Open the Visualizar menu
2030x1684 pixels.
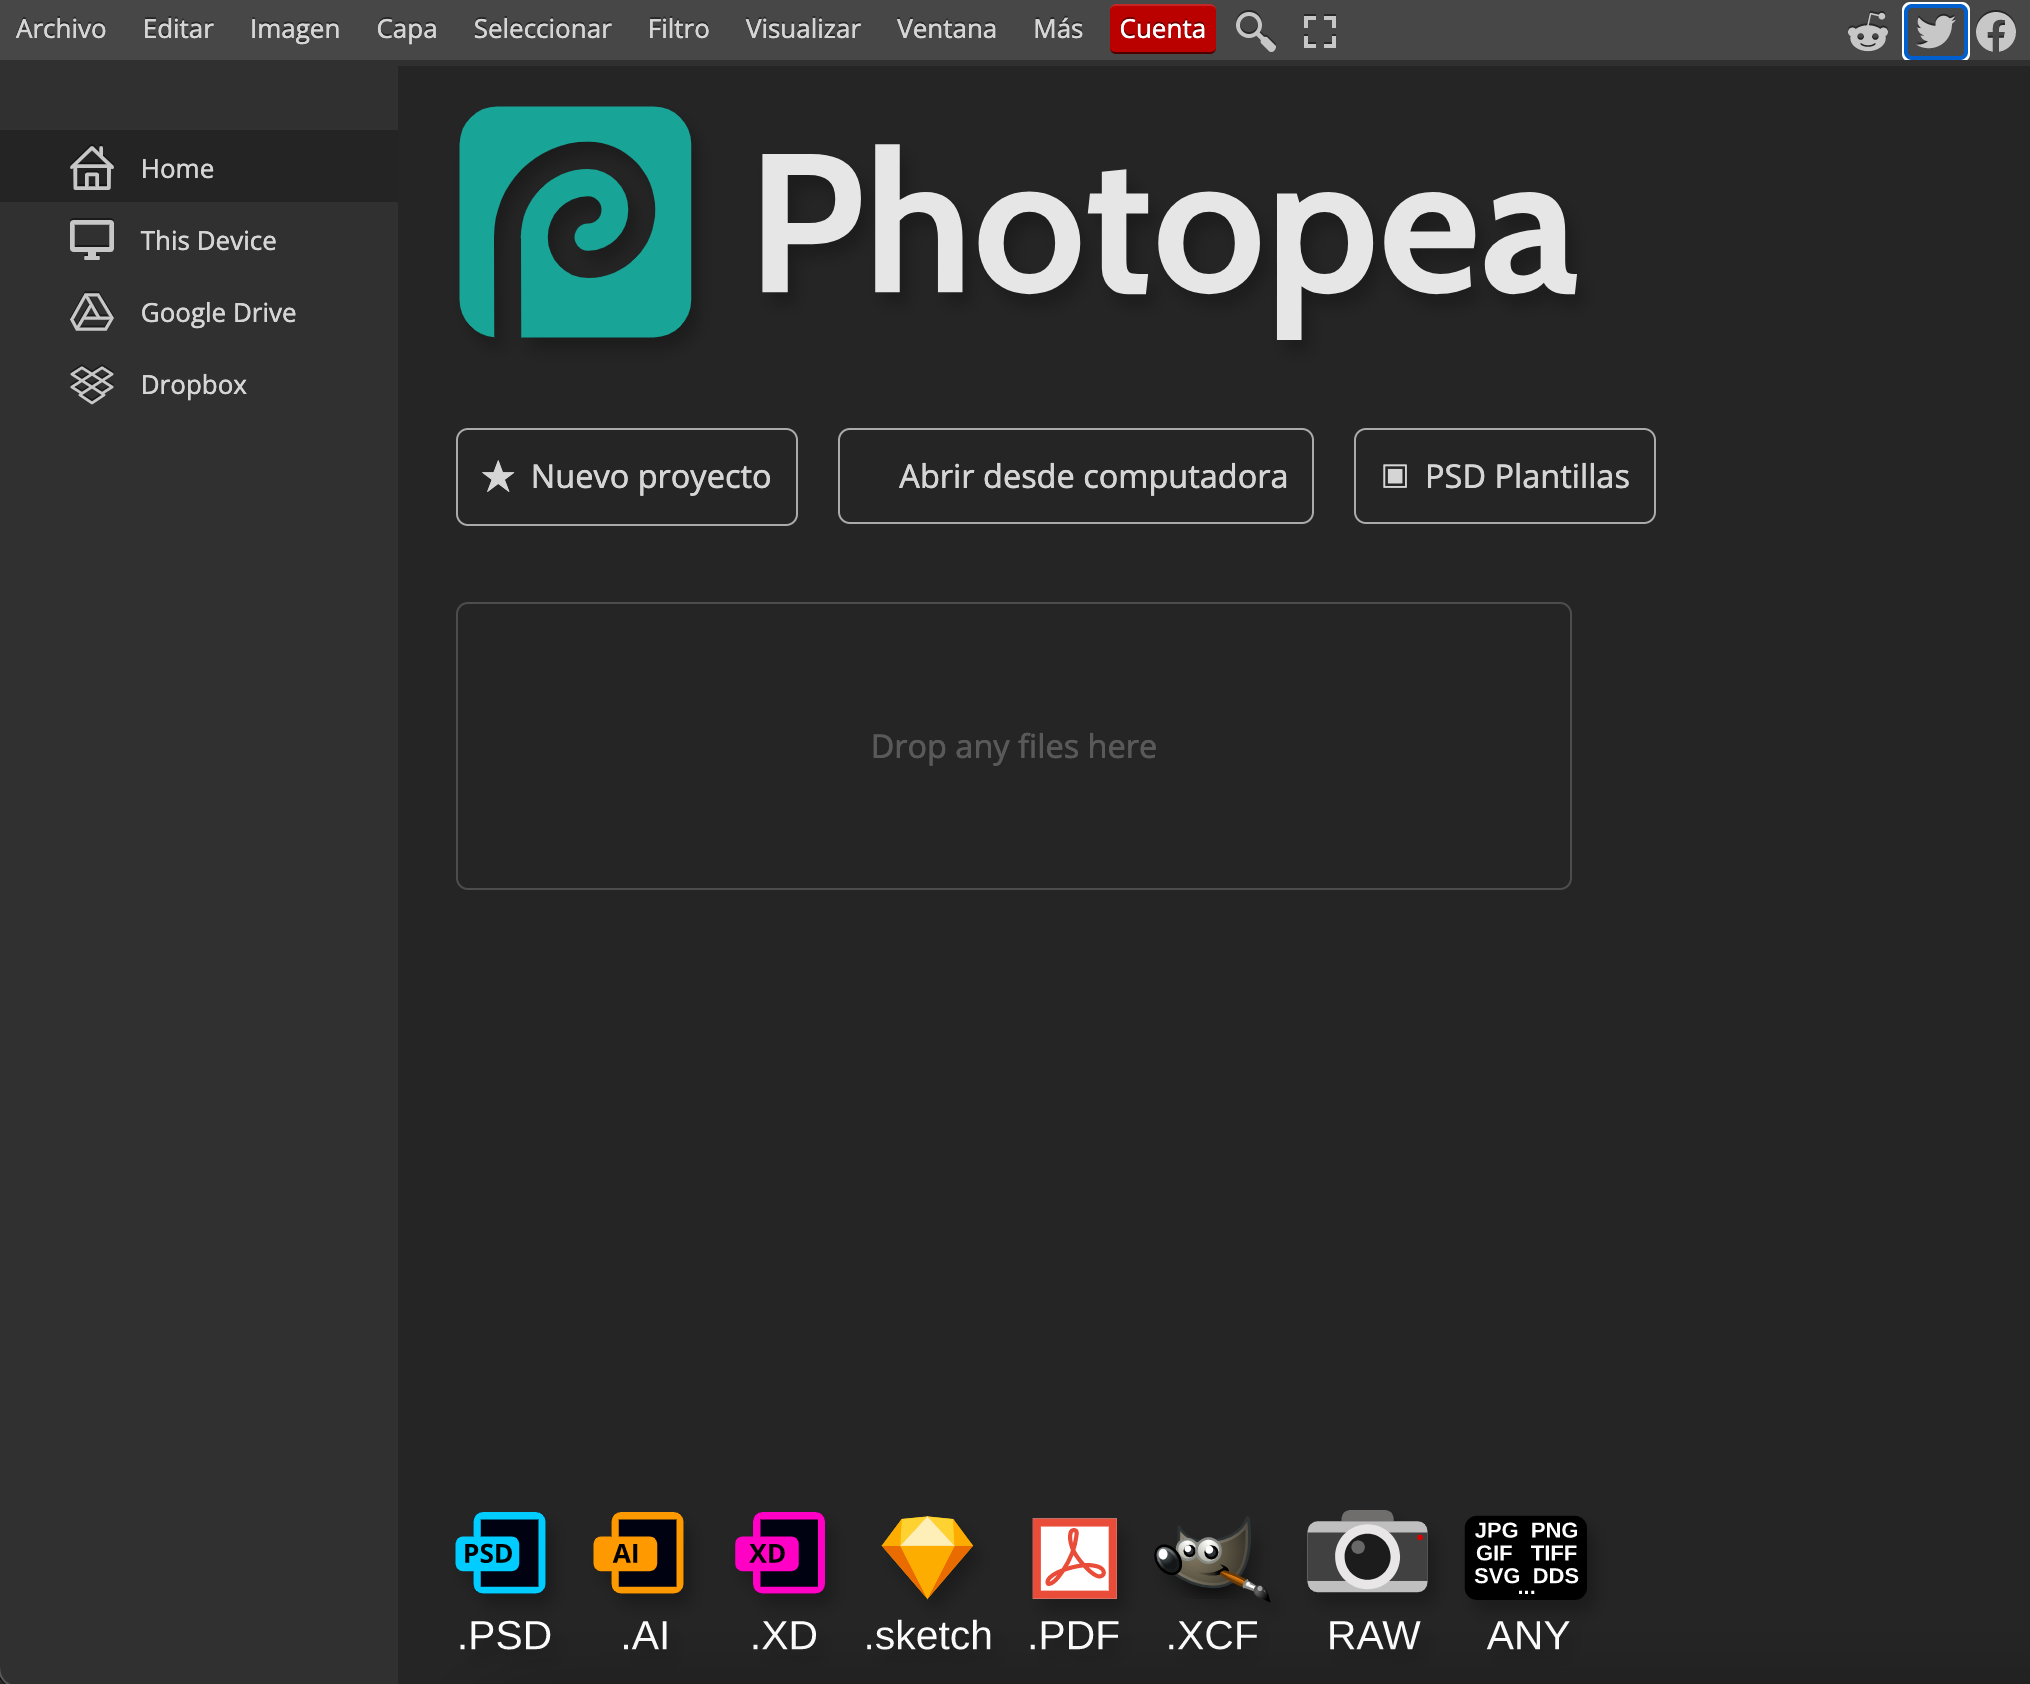tap(803, 29)
